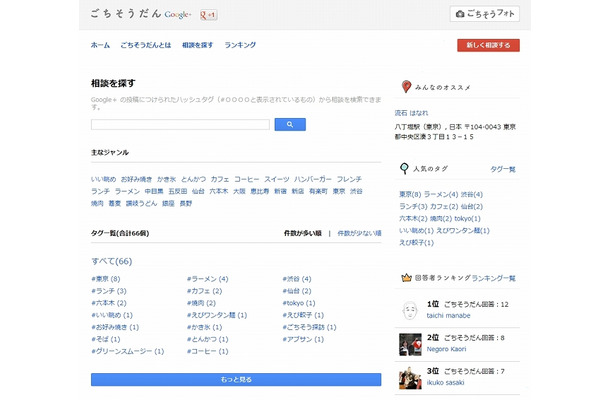610x400 pixels.
Task: Open the #渋谷 (4) tag
Action: pyautogui.click(x=297, y=279)
